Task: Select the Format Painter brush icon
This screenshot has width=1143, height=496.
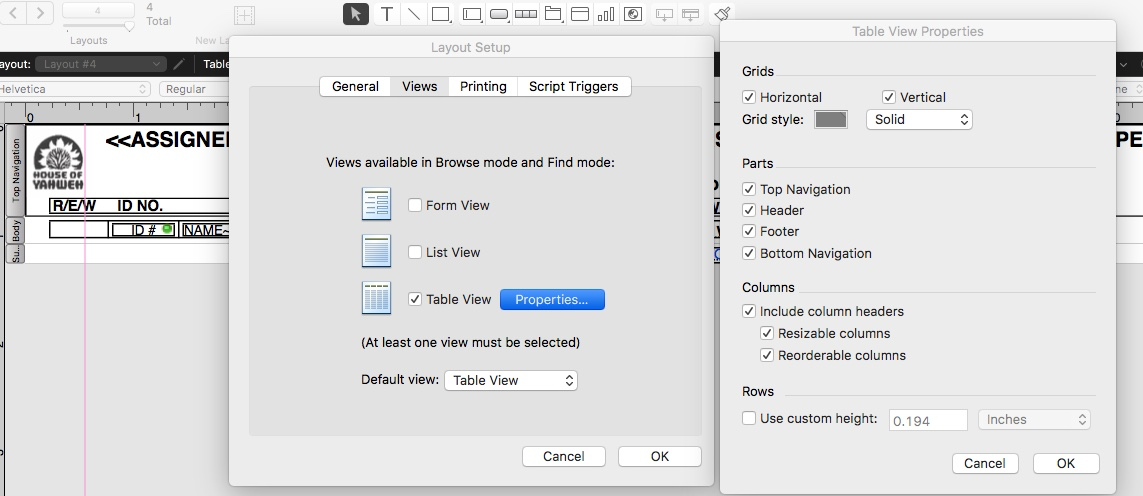Action: (x=722, y=14)
